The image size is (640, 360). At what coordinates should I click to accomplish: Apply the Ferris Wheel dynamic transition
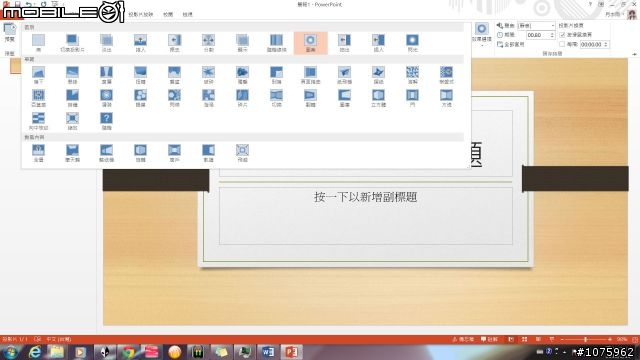72,153
